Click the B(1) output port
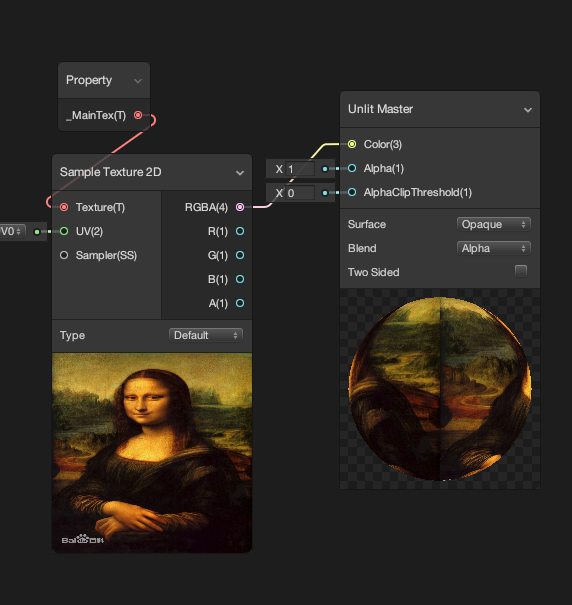Viewport: 572px width, 605px height. [240, 279]
